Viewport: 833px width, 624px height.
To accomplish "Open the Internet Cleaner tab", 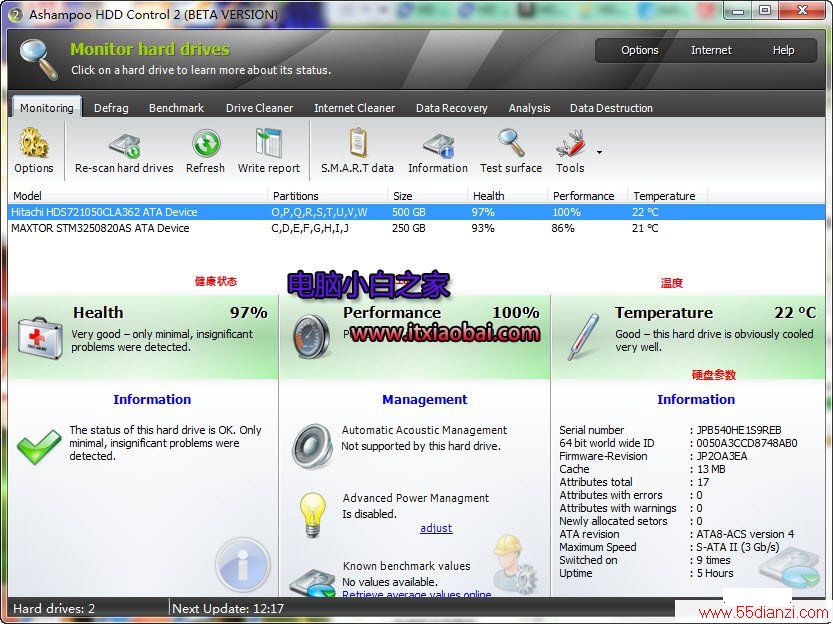I will (x=354, y=108).
